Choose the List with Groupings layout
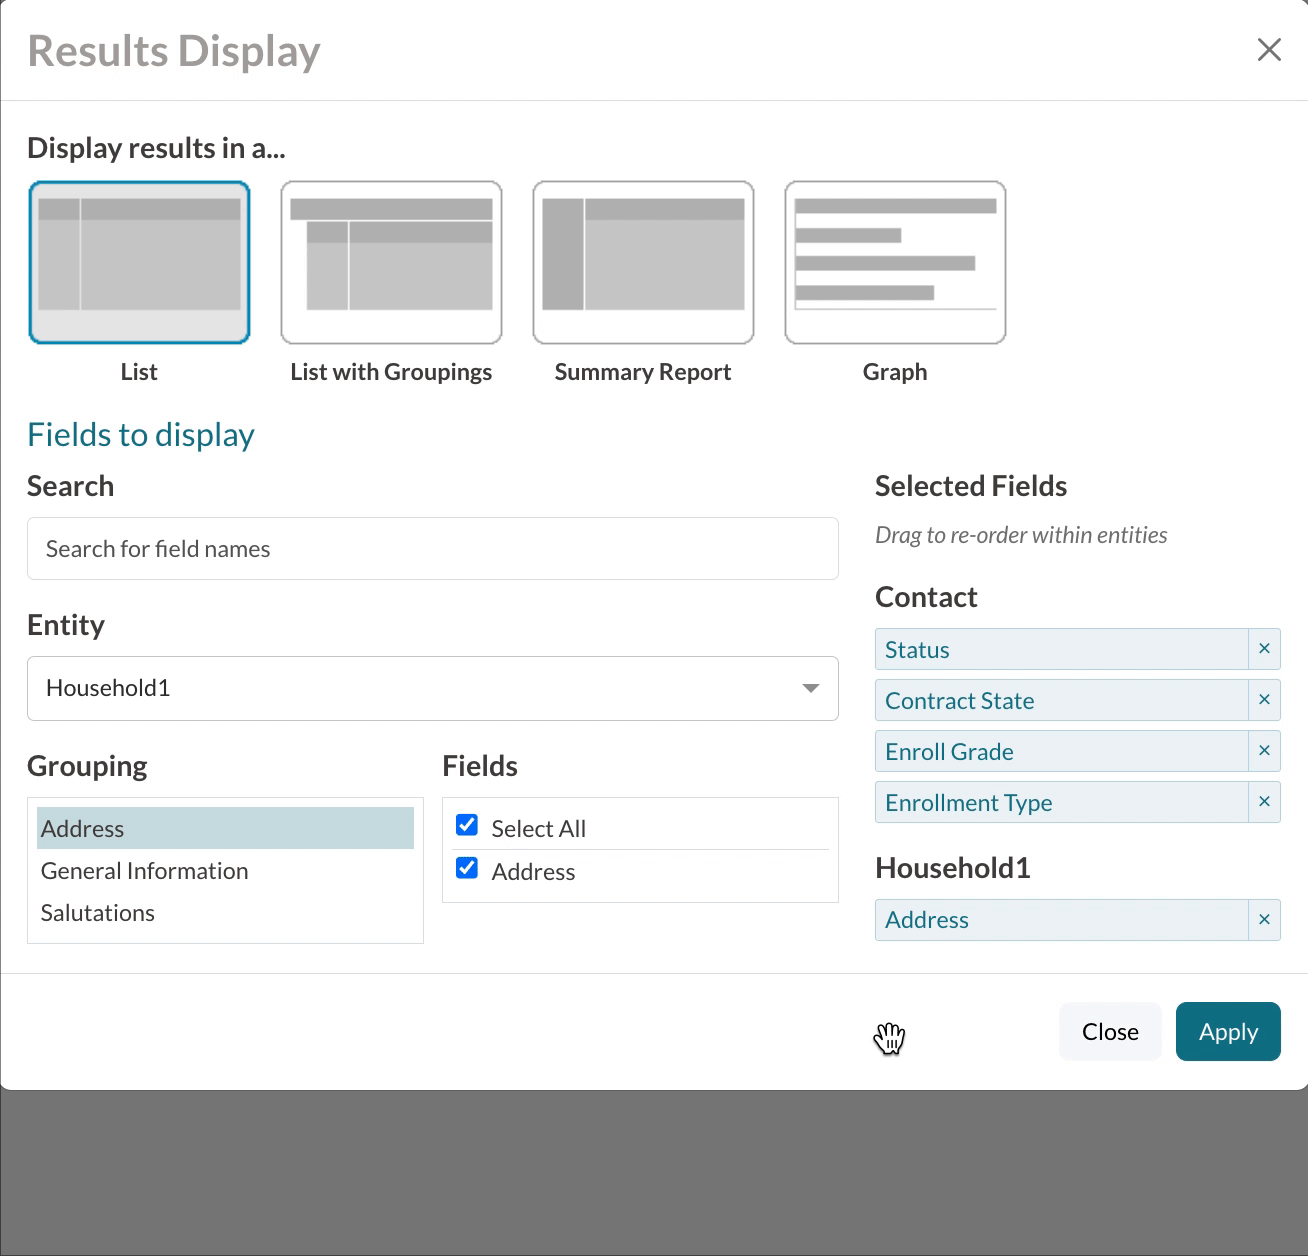Screen dimensions: 1308x1256 (391, 262)
